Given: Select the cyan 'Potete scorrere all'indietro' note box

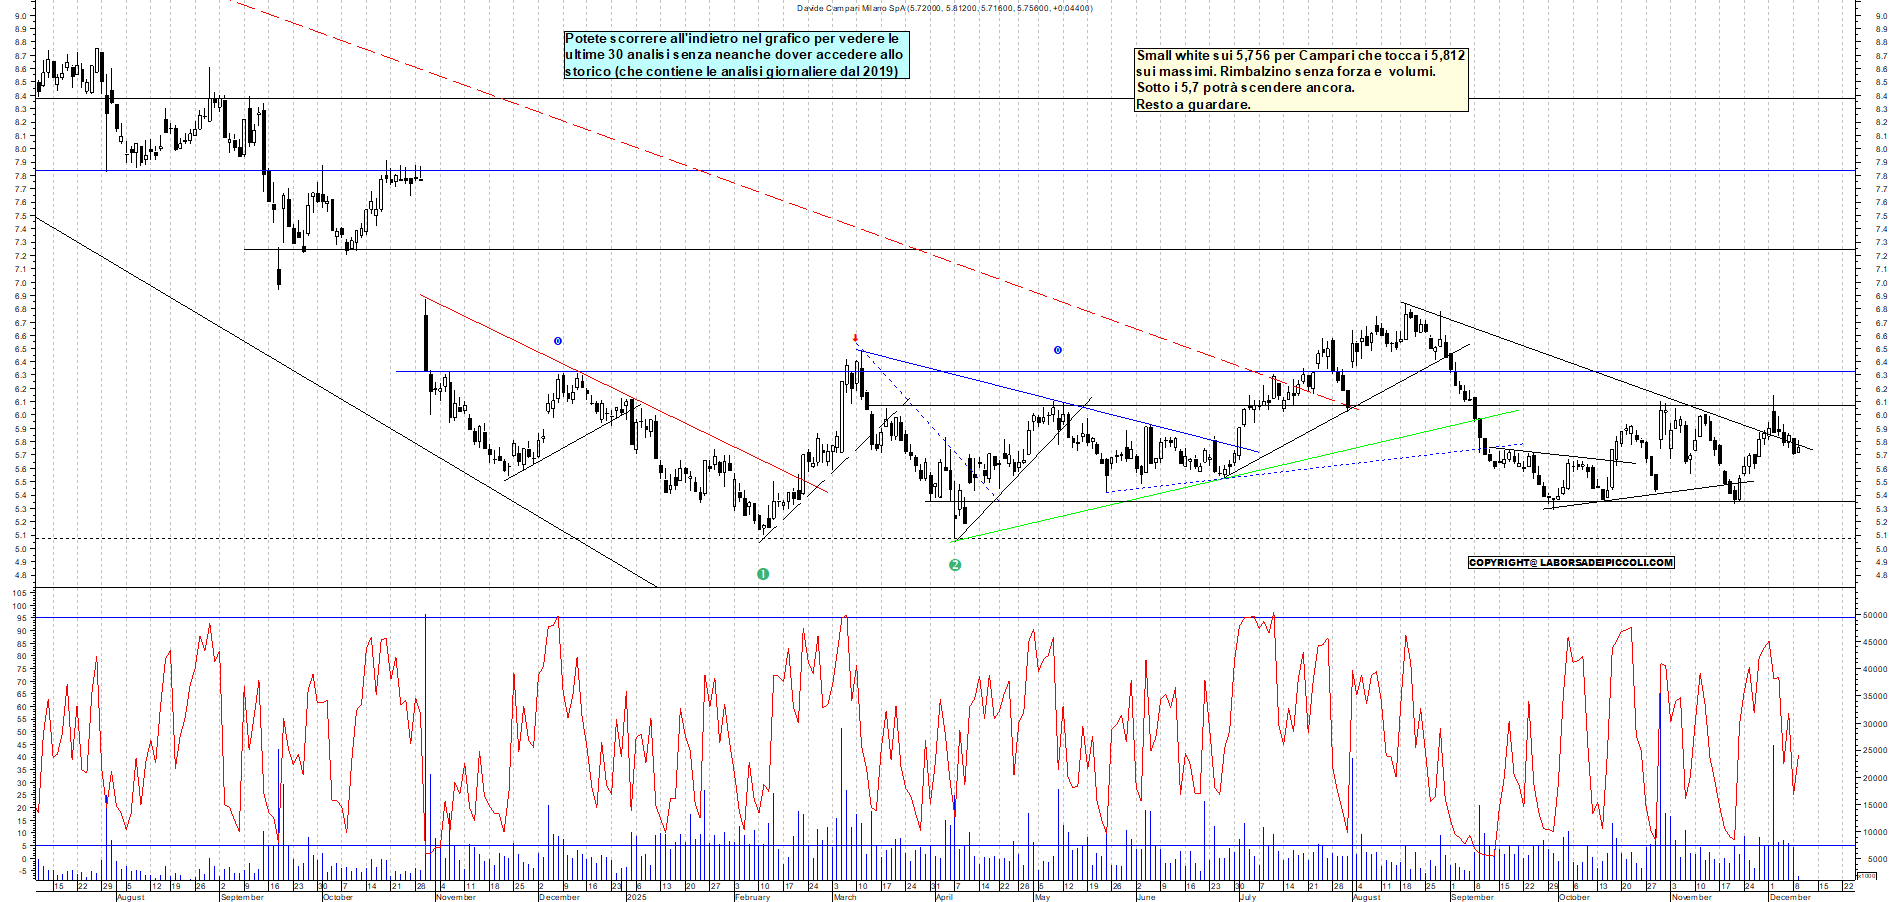Looking at the screenshot, I should [736, 55].
